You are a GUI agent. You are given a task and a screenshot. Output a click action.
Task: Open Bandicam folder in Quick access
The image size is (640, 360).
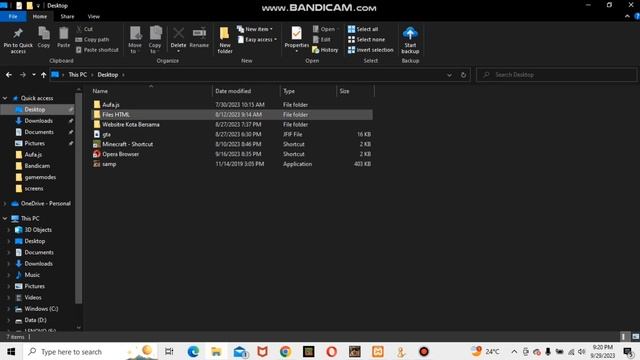coord(37,166)
